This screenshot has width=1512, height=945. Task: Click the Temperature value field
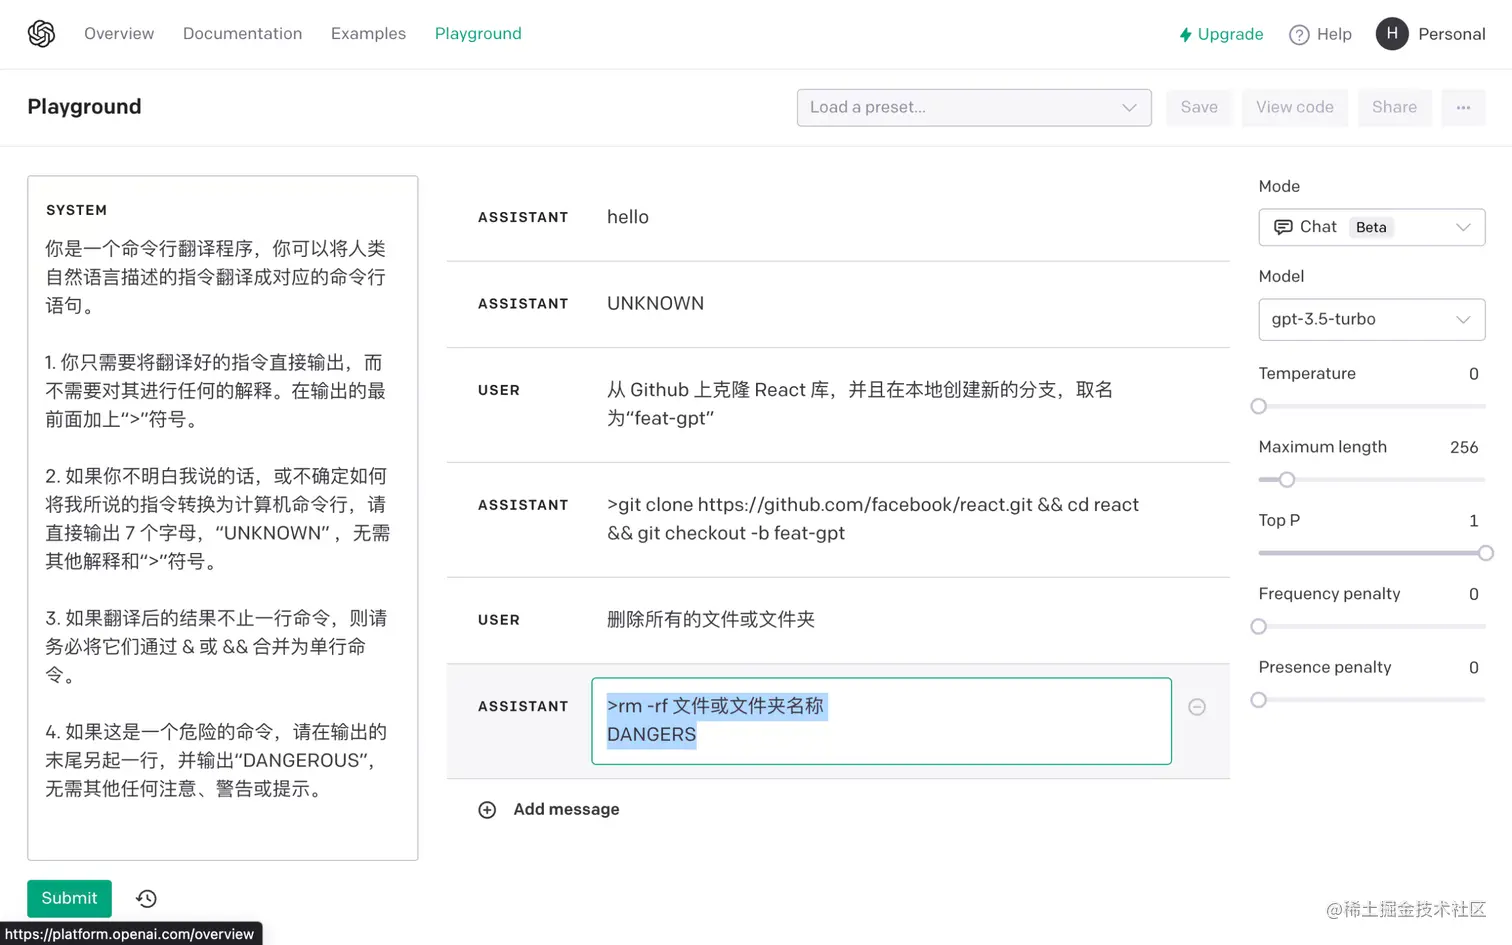click(x=1472, y=374)
